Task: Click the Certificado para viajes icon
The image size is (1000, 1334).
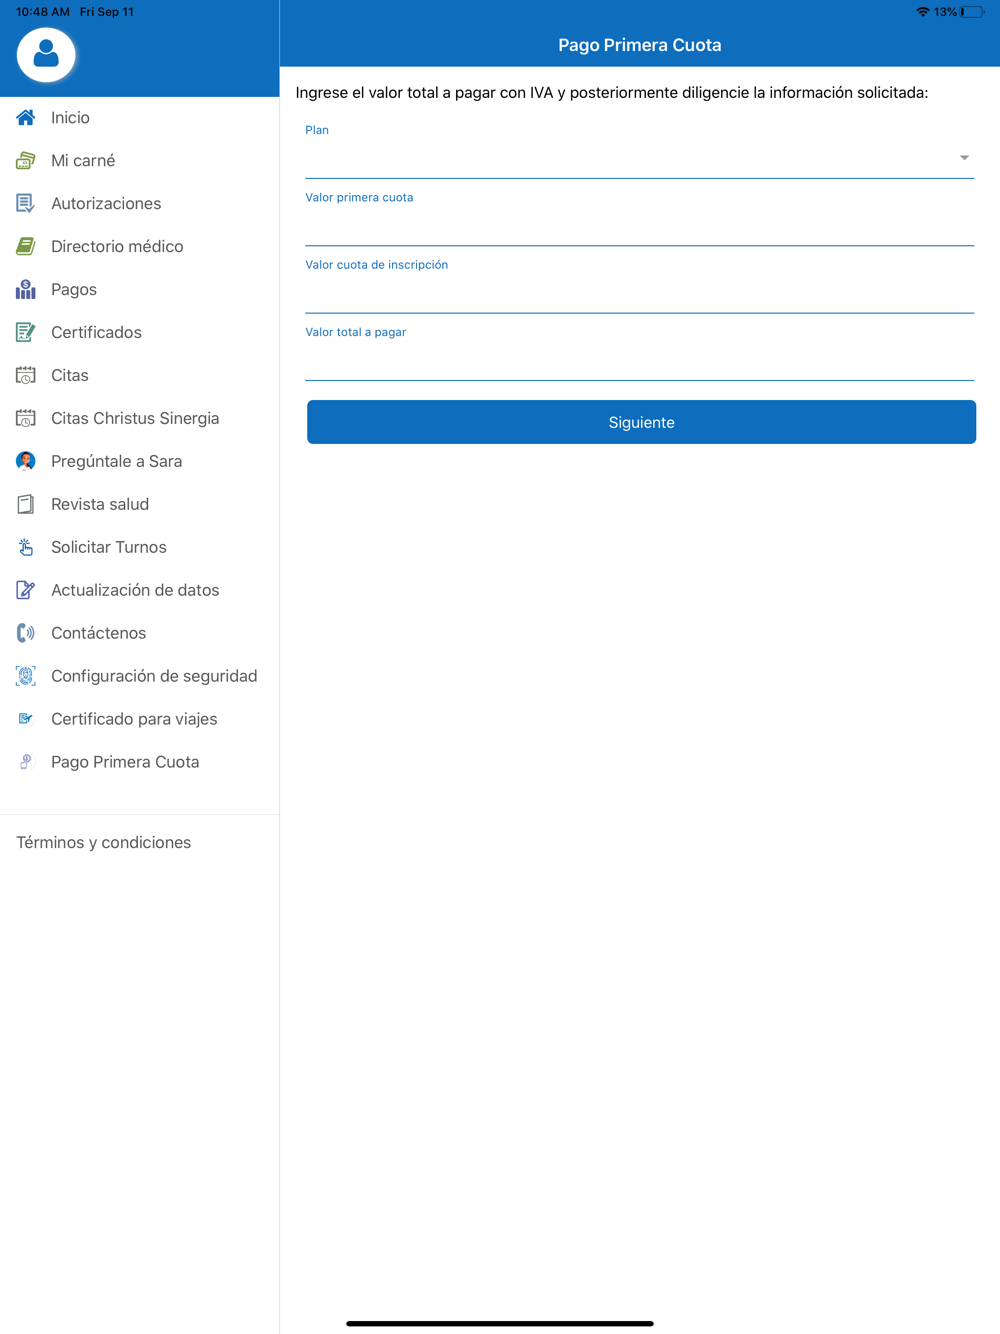Action: [x=26, y=719]
